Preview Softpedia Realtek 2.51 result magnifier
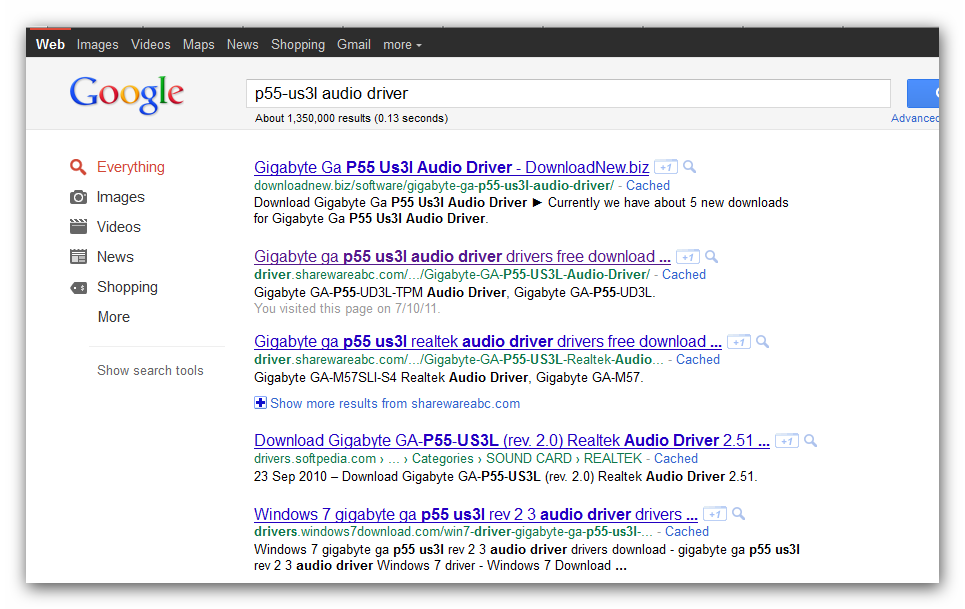 (811, 440)
